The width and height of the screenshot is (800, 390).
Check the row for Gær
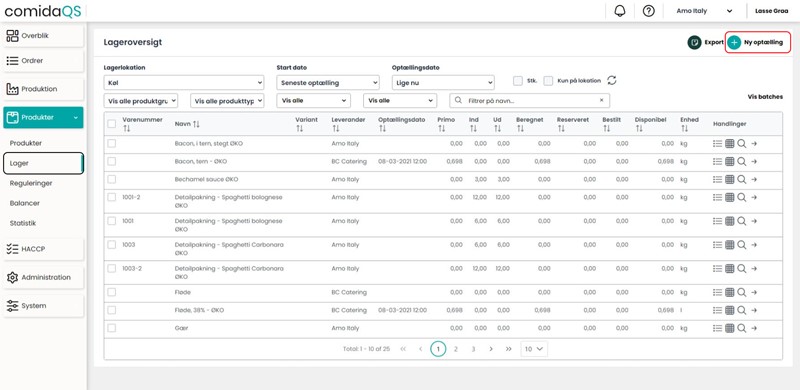[x=111, y=328]
